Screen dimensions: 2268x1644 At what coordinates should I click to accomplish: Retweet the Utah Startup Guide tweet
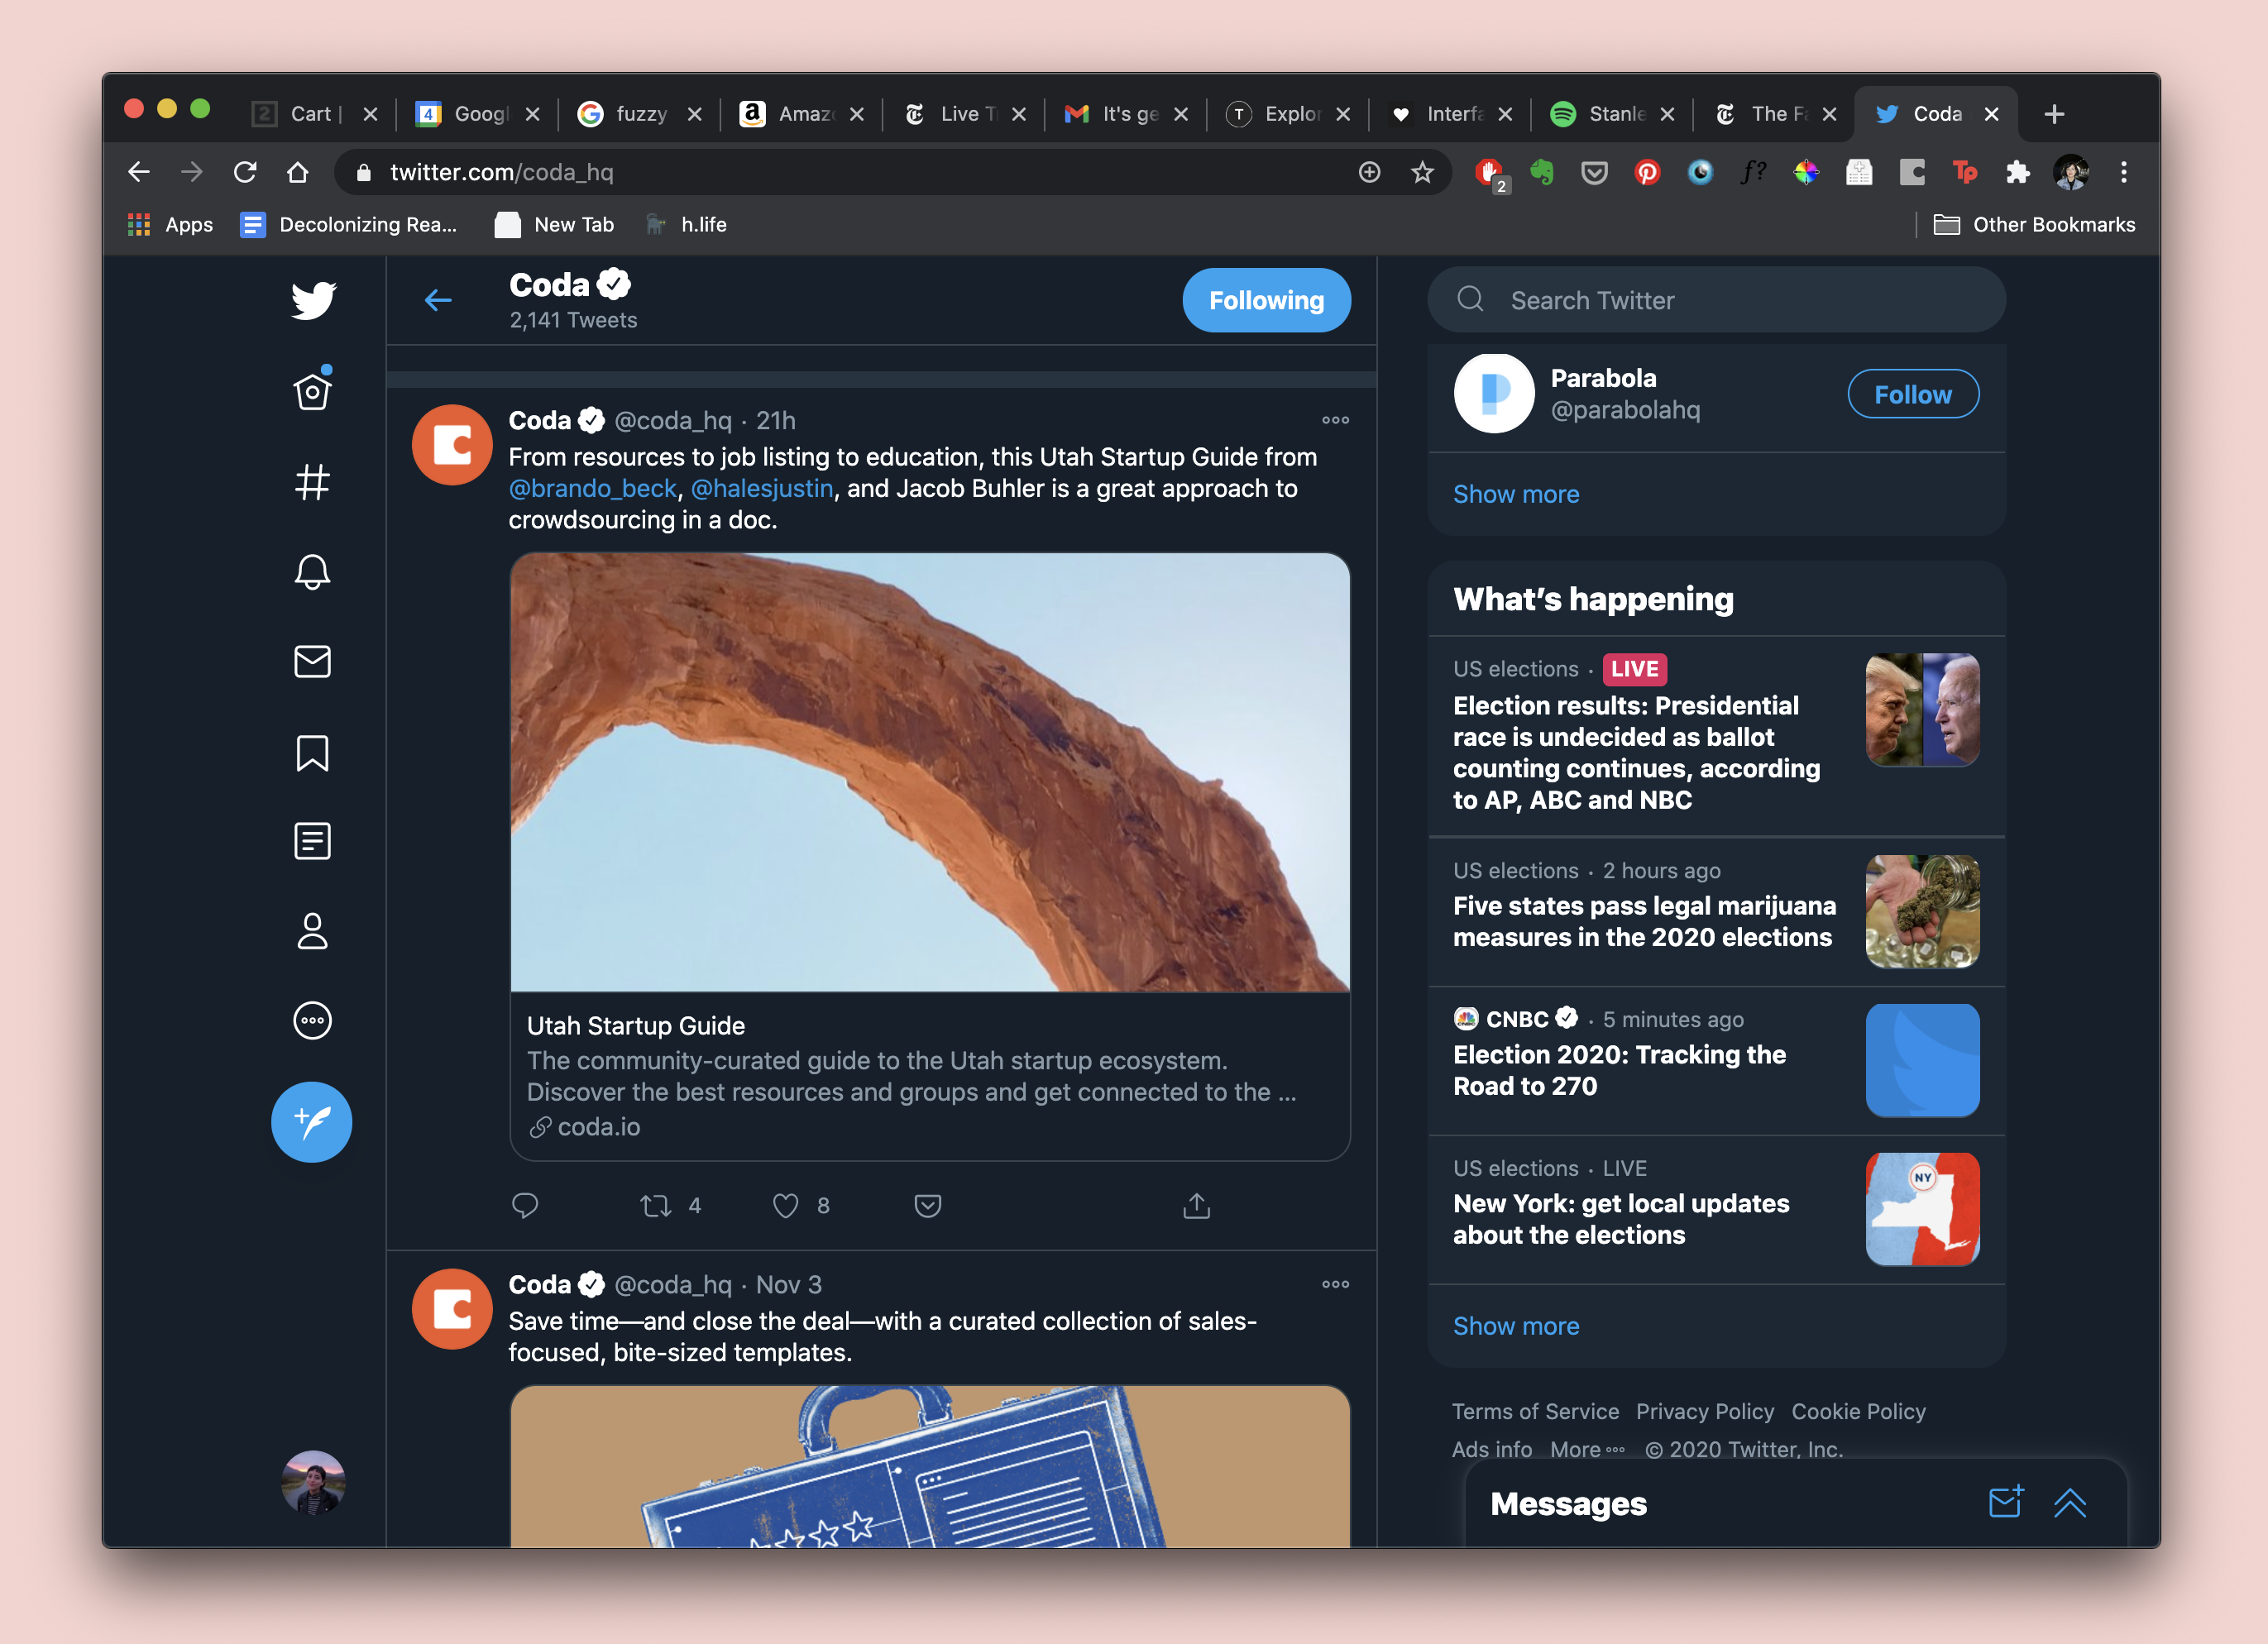[656, 1206]
